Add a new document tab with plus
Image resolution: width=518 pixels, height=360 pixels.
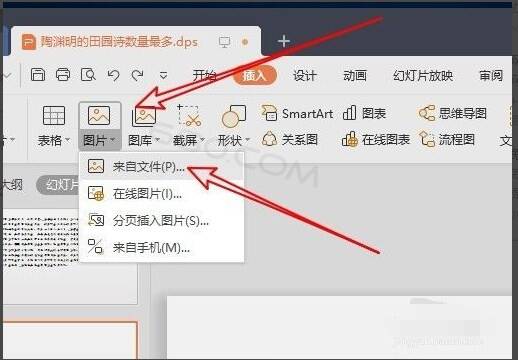284,41
